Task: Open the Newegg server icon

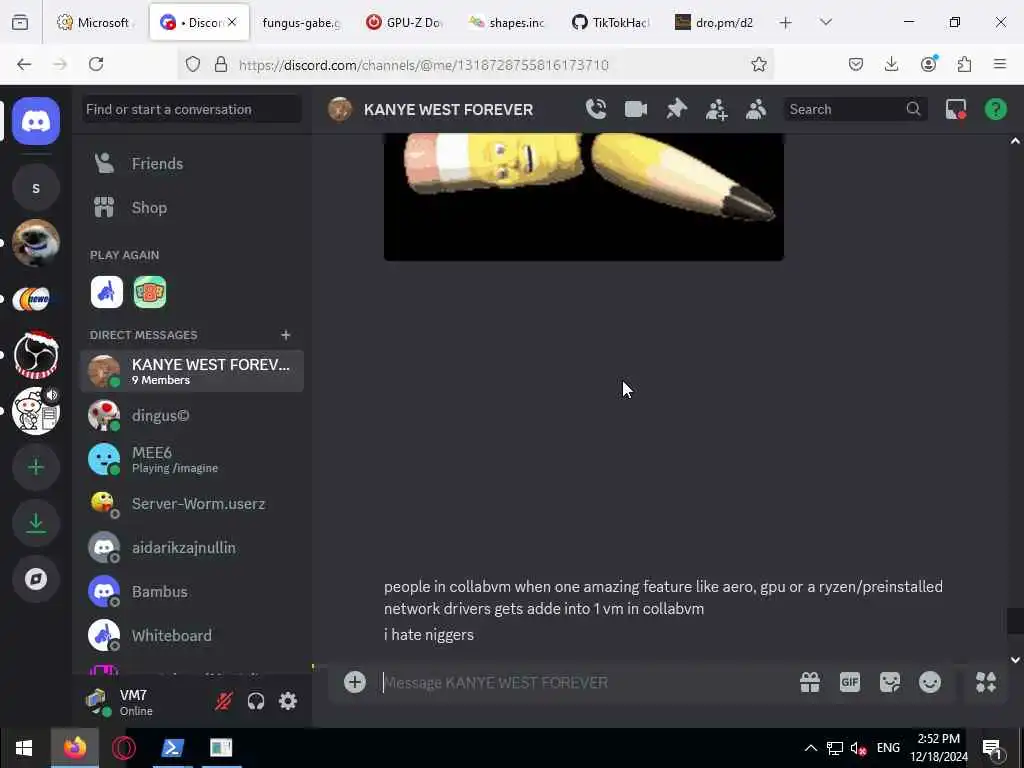Action: [36, 300]
